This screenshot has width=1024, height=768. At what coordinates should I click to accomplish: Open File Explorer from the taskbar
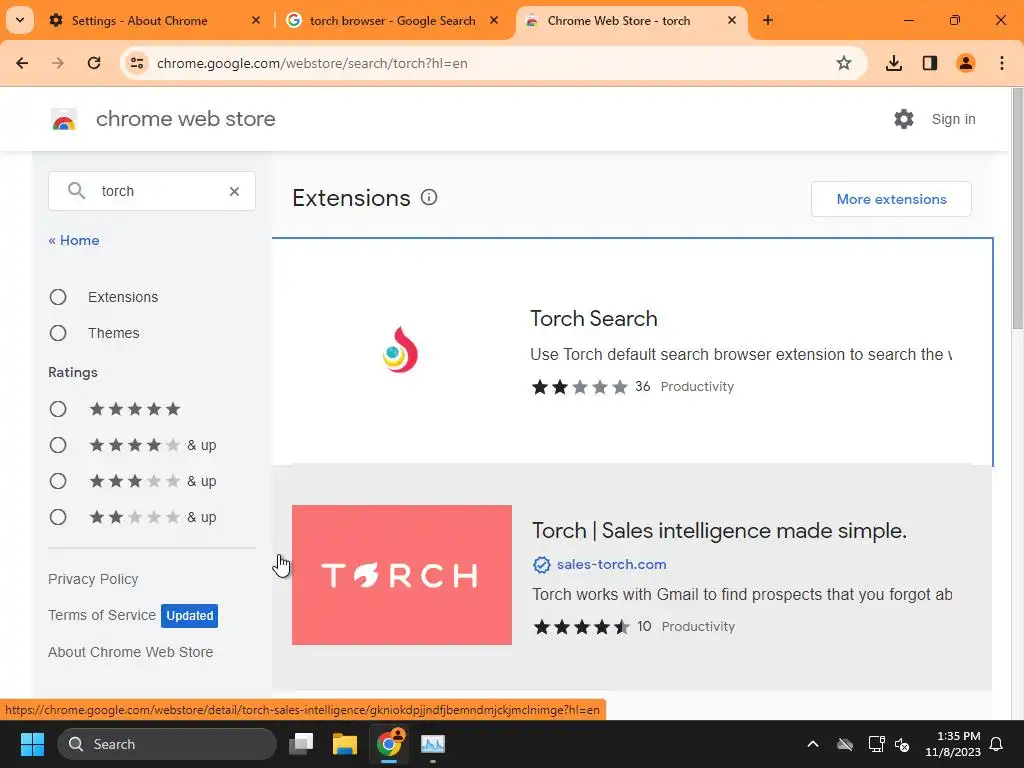(x=345, y=744)
